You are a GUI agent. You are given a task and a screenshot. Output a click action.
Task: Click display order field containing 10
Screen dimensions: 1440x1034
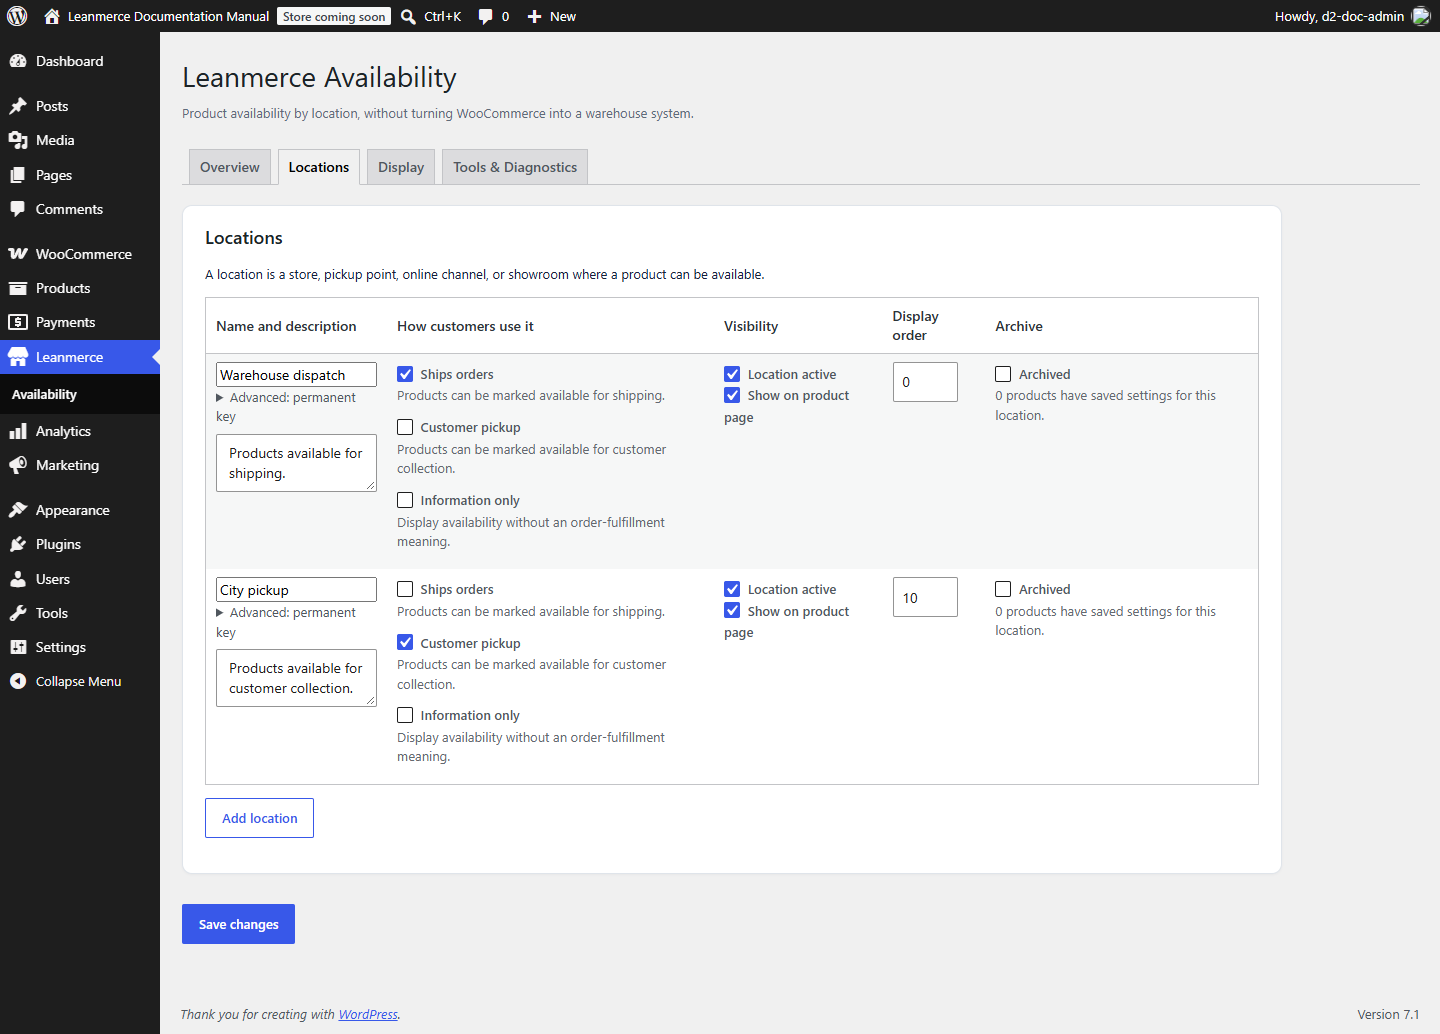pyautogui.click(x=925, y=597)
